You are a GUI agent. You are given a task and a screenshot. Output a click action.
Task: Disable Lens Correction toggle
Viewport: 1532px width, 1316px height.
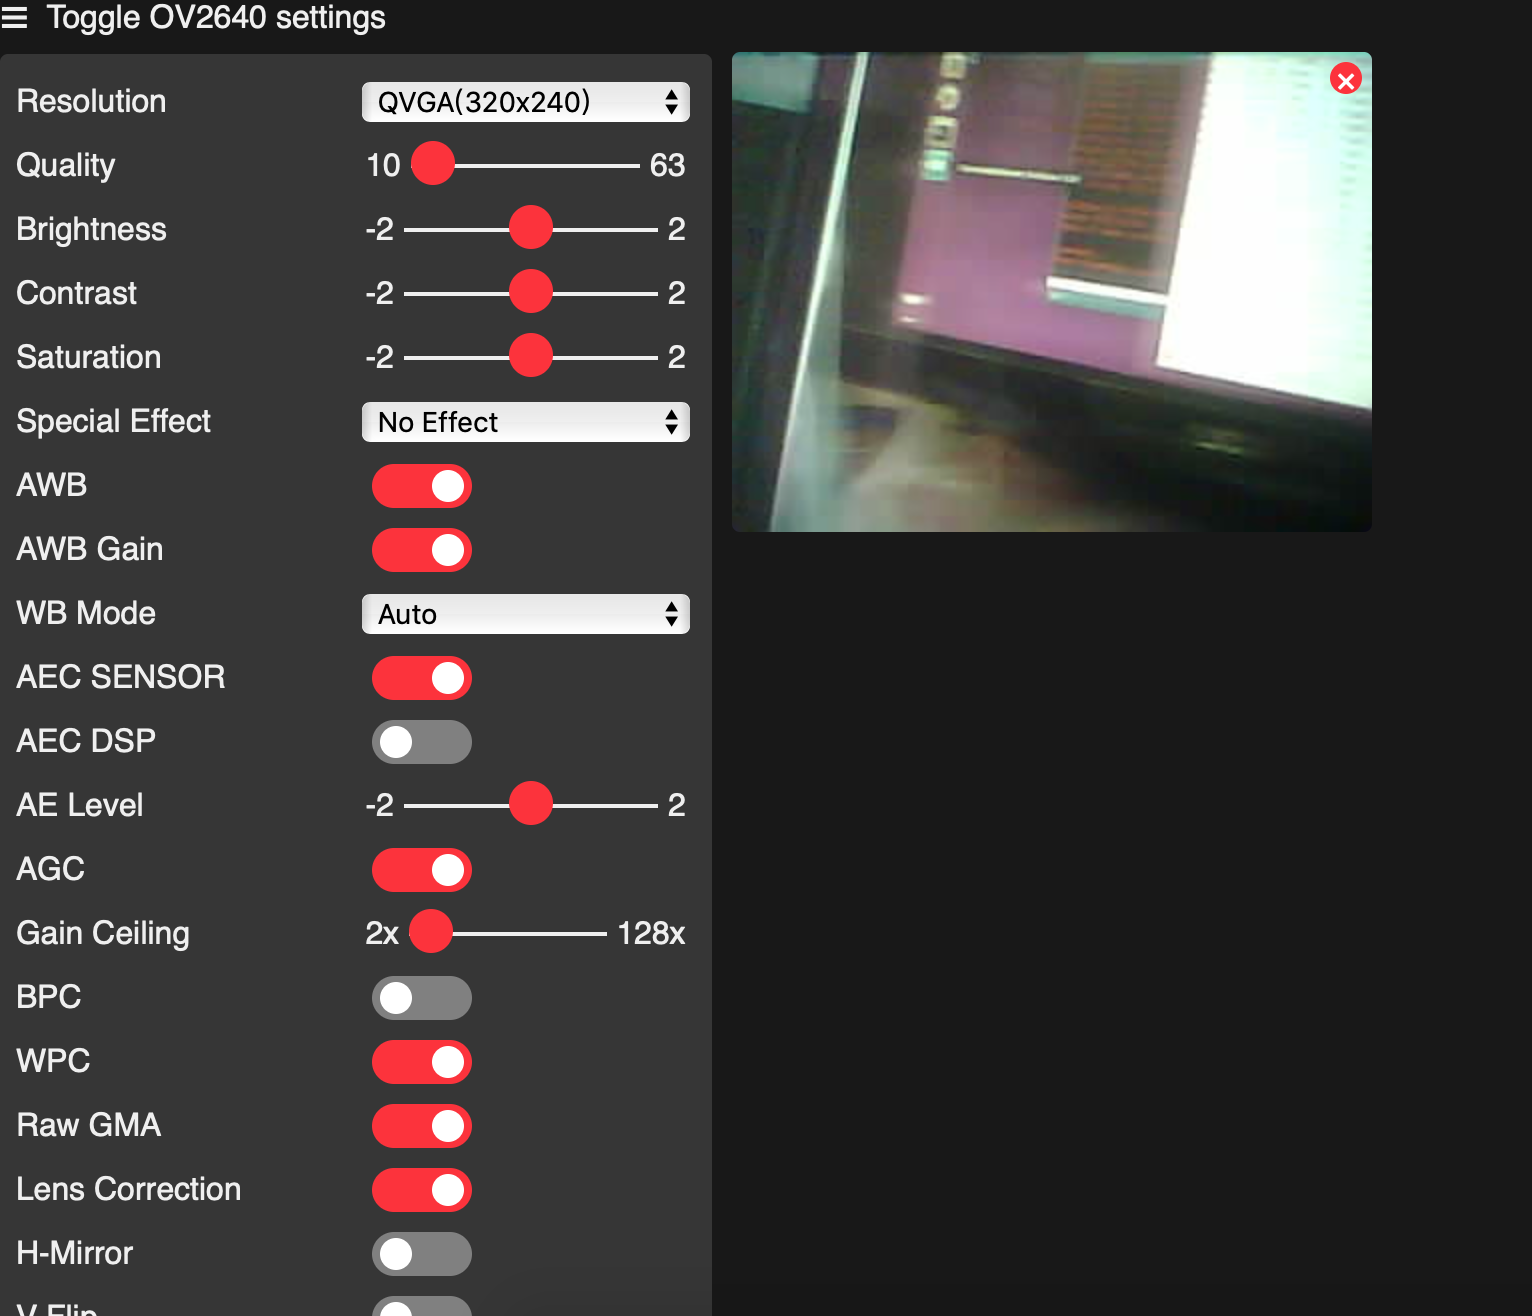pos(422,1190)
